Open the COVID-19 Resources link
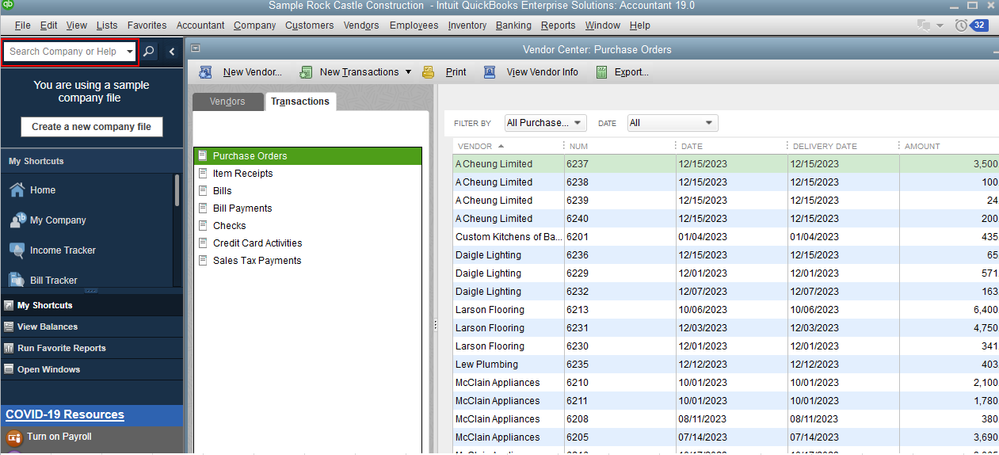 [x=65, y=415]
